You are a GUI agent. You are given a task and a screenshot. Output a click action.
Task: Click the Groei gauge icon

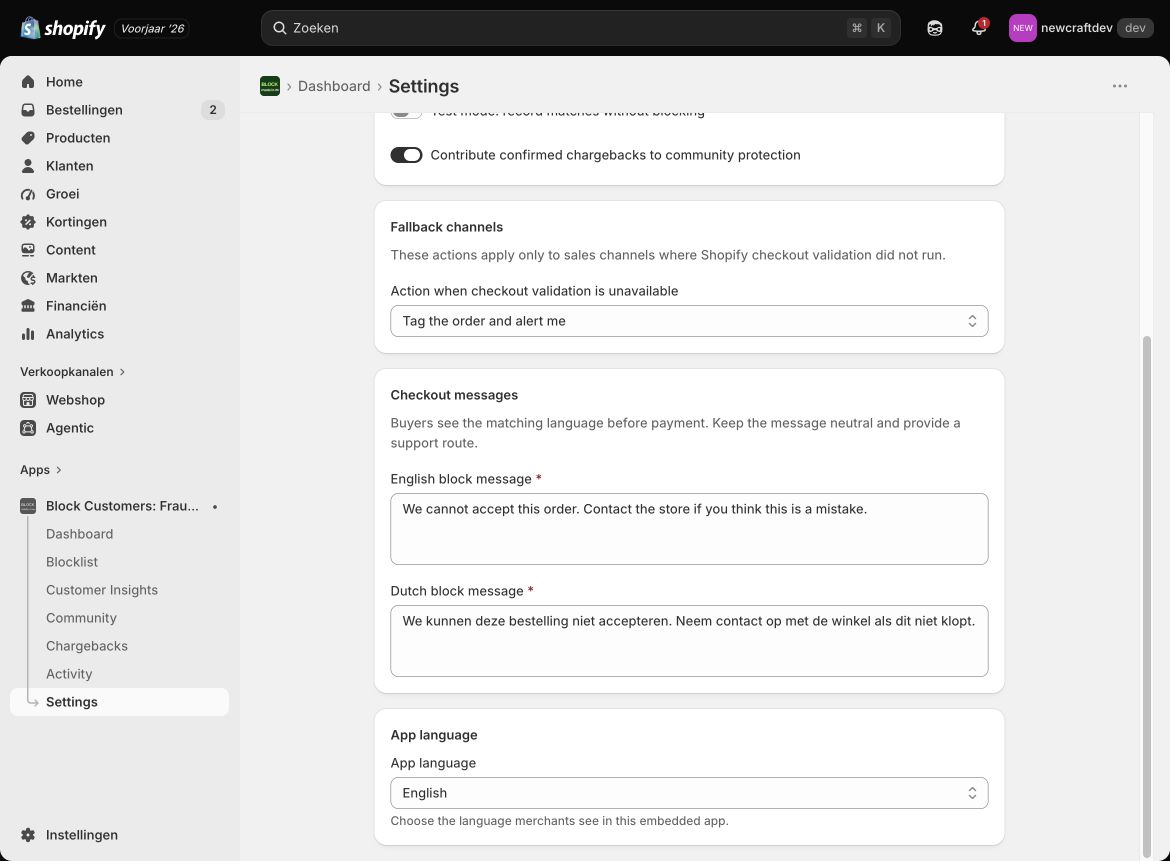coord(28,194)
